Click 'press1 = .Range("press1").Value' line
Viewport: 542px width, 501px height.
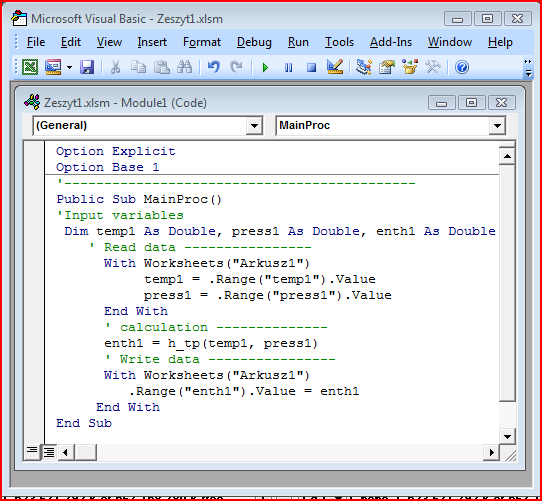(x=268, y=295)
